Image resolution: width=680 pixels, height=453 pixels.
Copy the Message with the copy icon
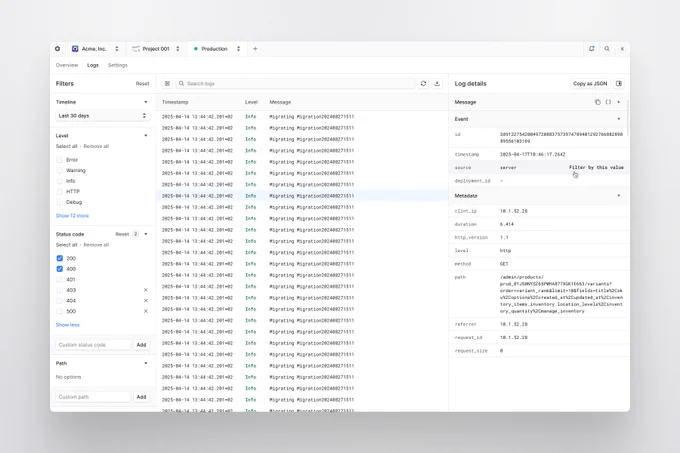[x=598, y=102]
